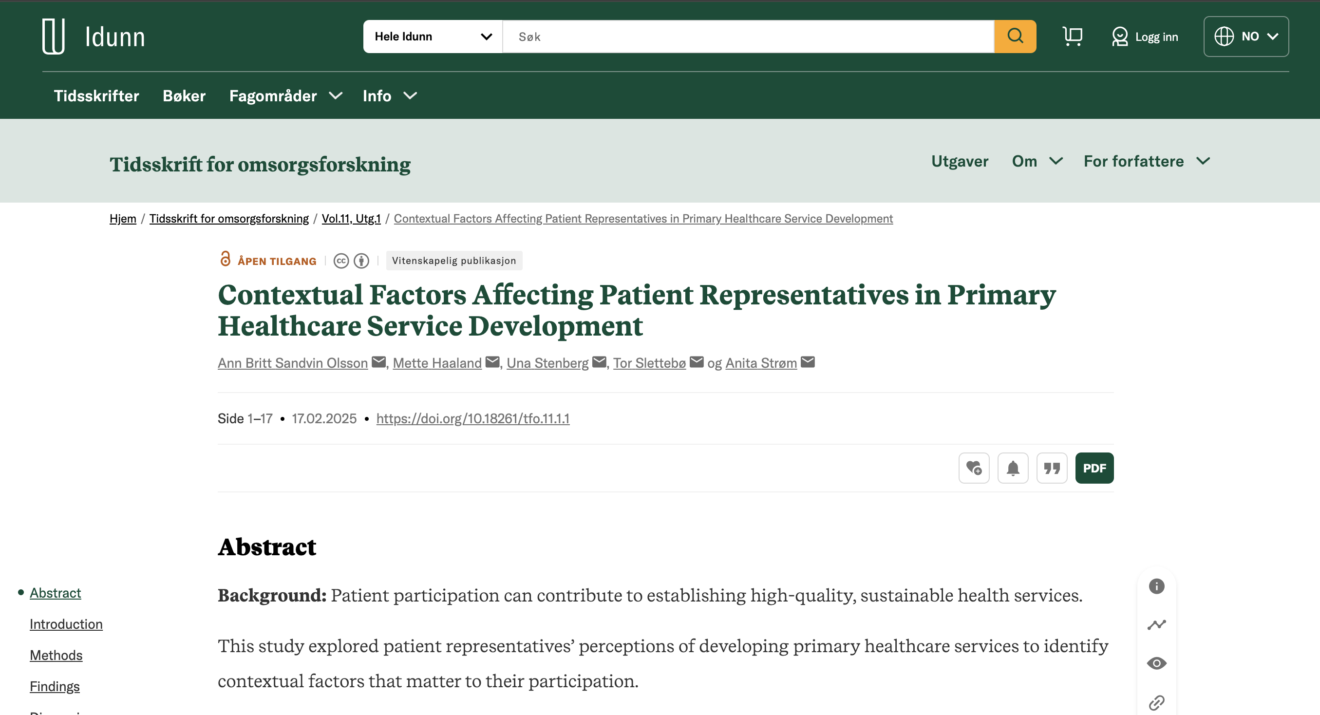1320x715 pixels.
Task: Click into the Søk search field
Action: [x=749, y=37]
